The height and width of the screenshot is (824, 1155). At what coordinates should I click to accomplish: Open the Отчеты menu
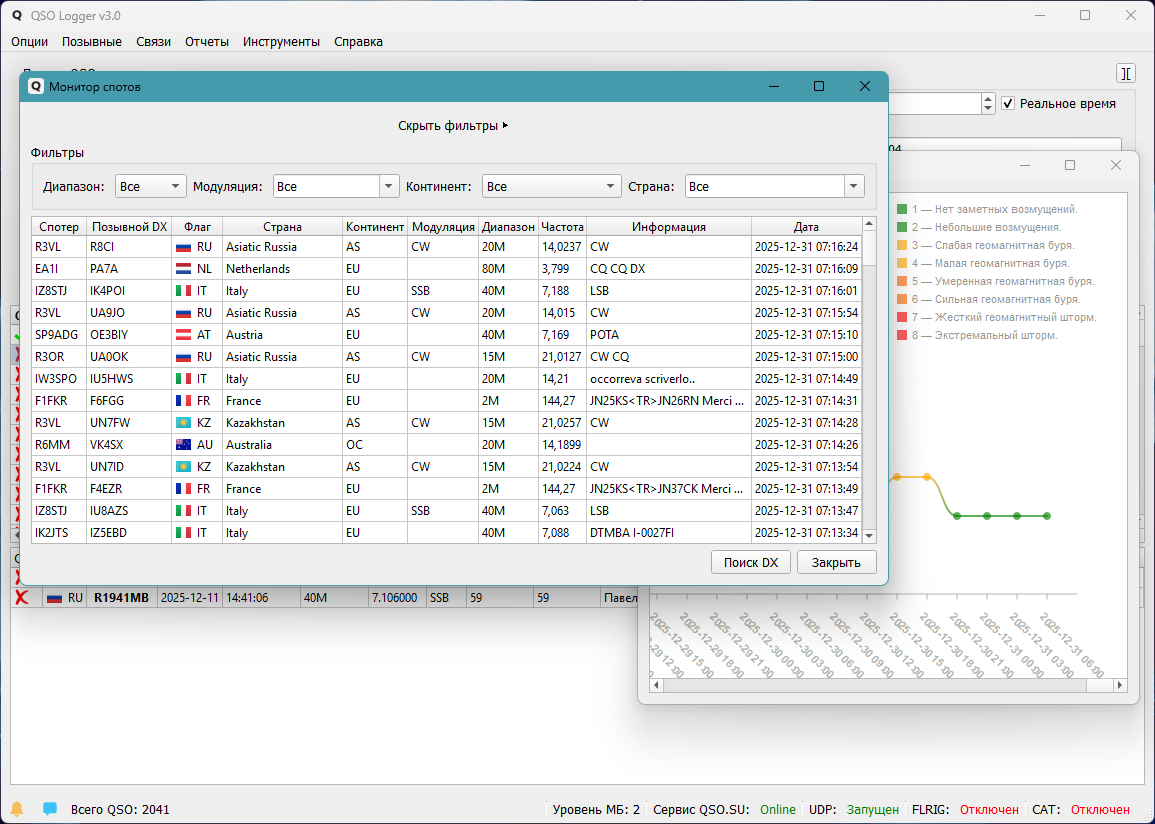click(207, 42)
